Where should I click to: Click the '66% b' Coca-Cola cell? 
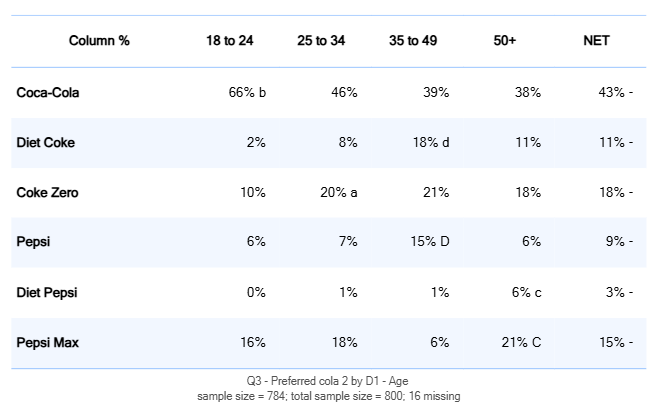(247, 92)
